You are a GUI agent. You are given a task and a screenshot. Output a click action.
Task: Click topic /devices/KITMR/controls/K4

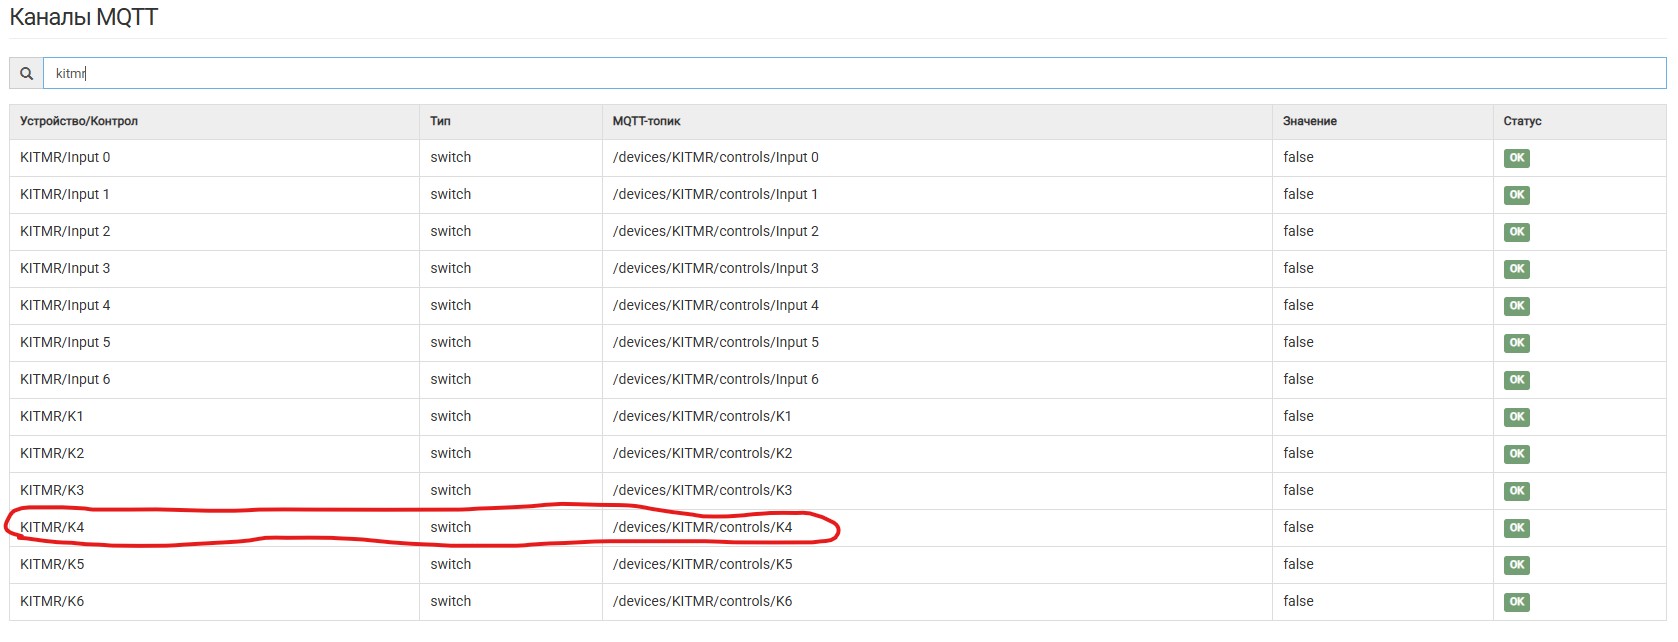[x=703, y=527]
